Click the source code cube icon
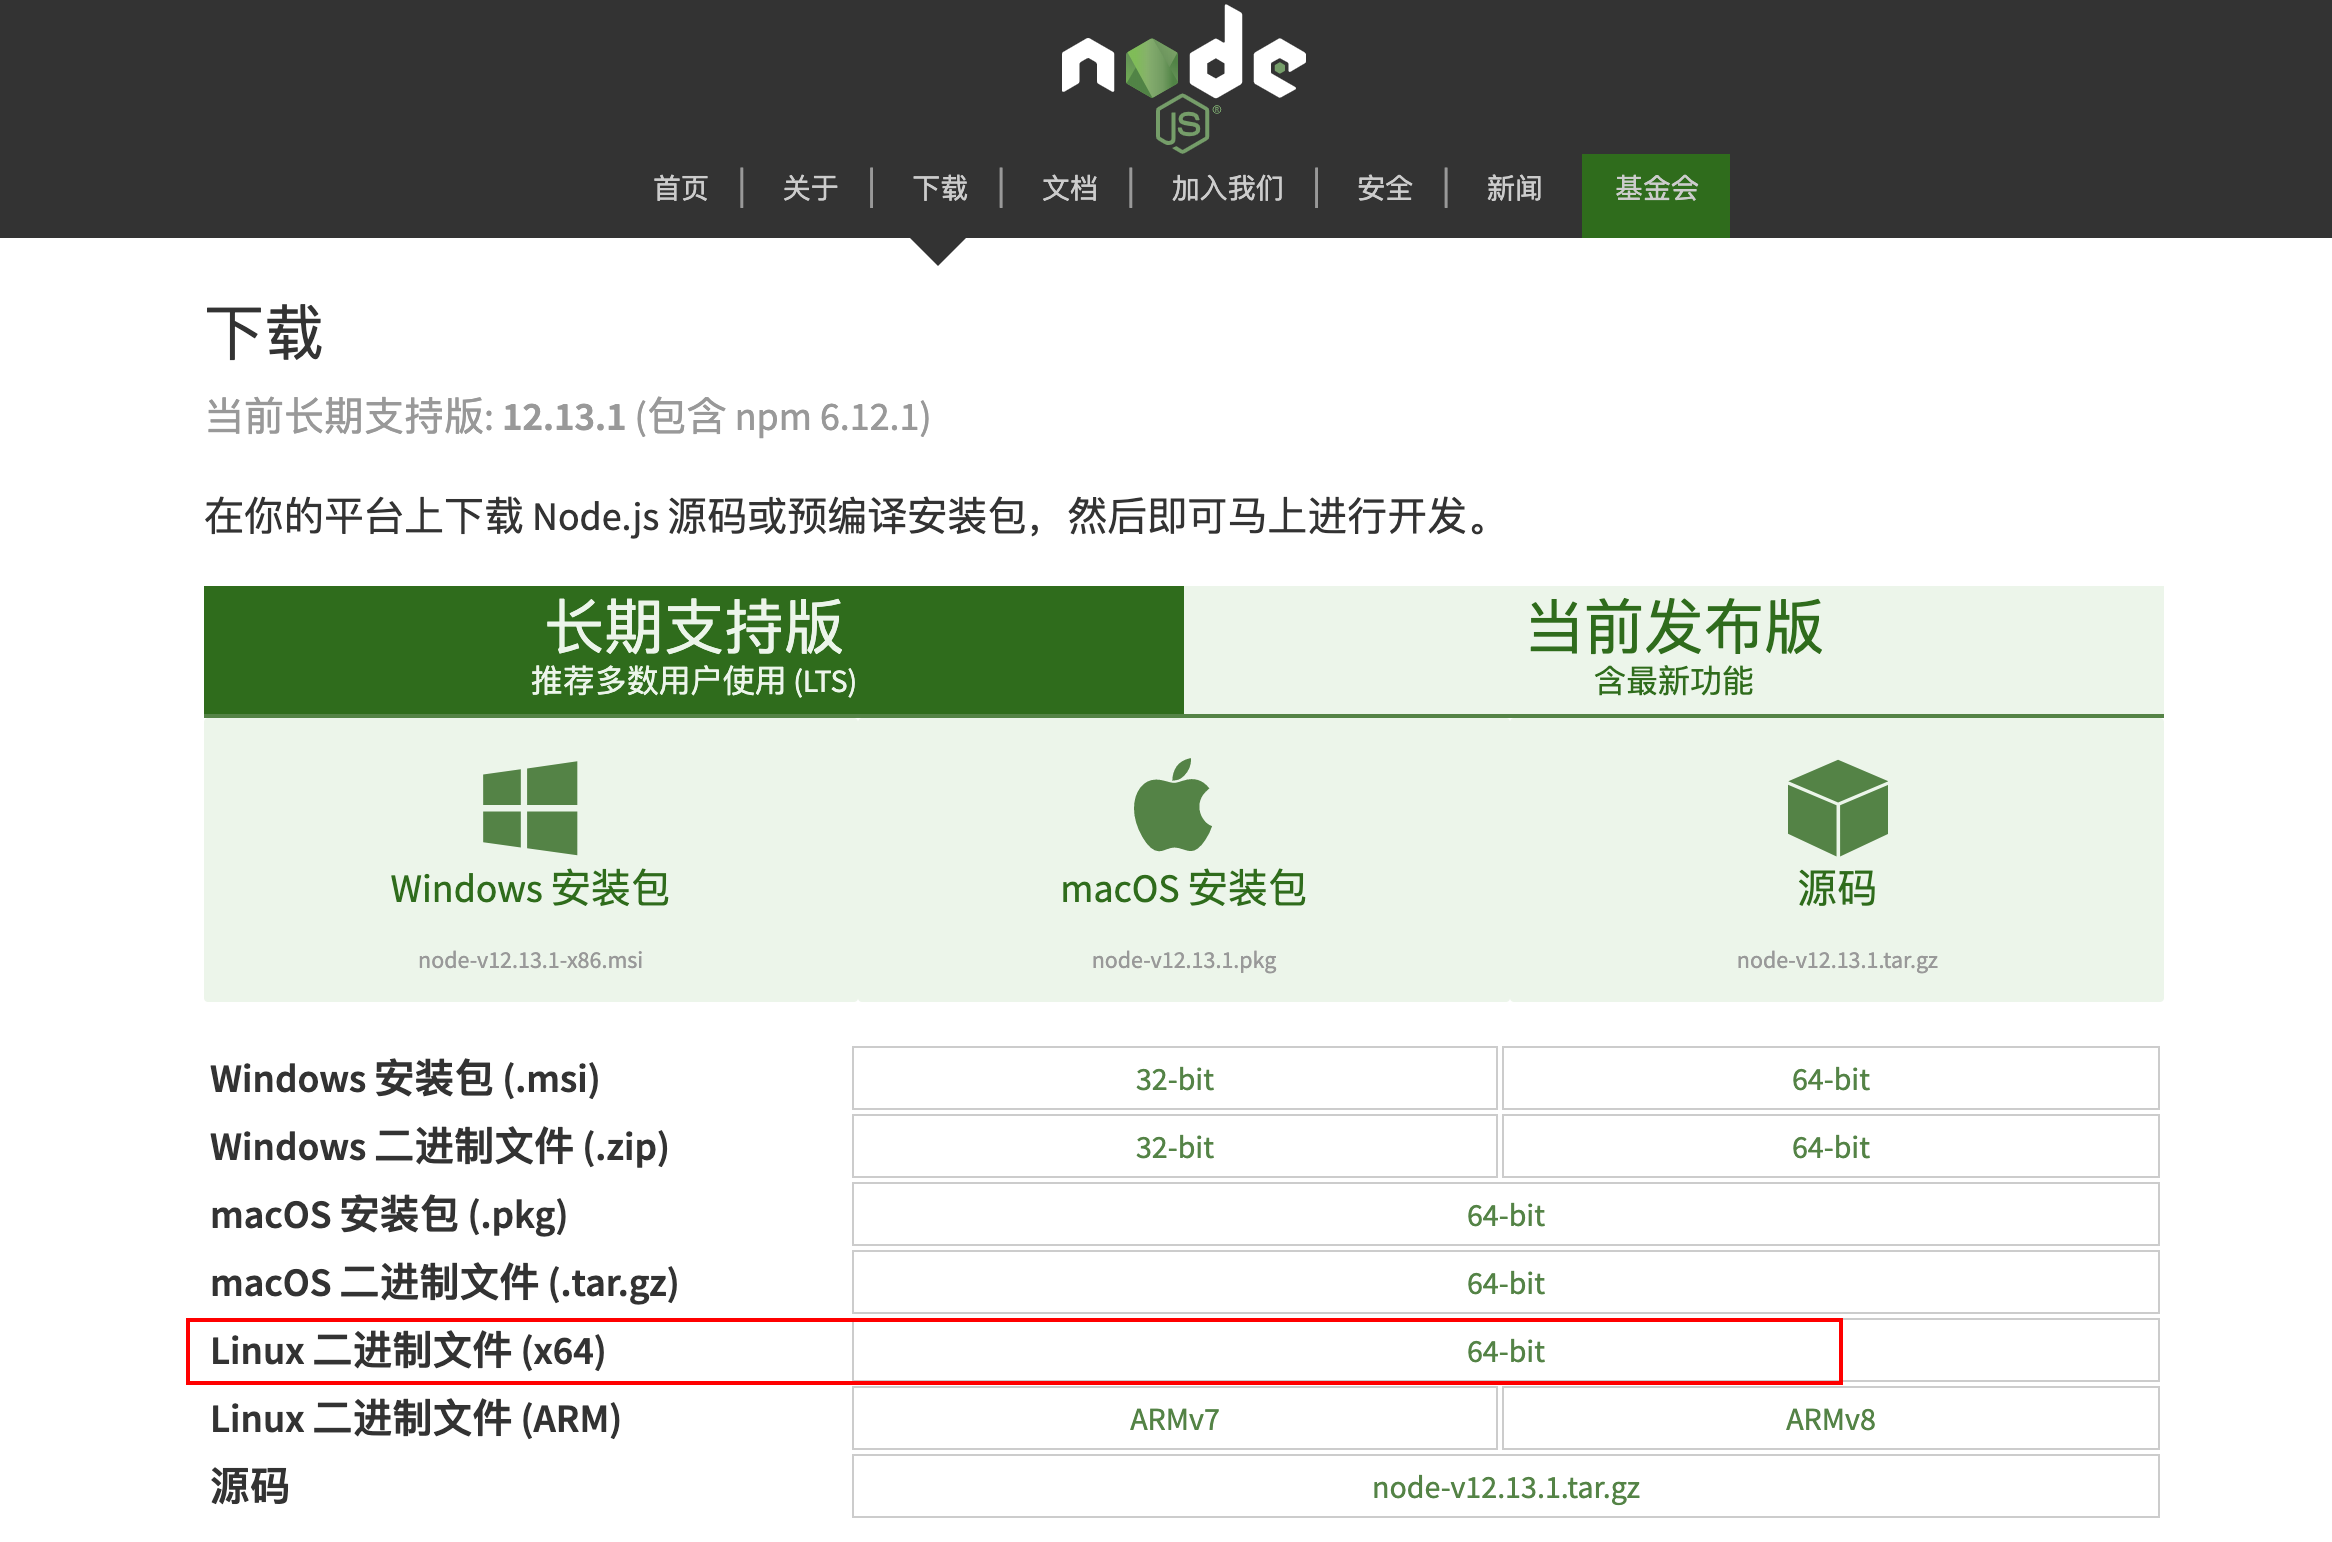The height and width of the screenshot is (1542, 2332). 1837,807
